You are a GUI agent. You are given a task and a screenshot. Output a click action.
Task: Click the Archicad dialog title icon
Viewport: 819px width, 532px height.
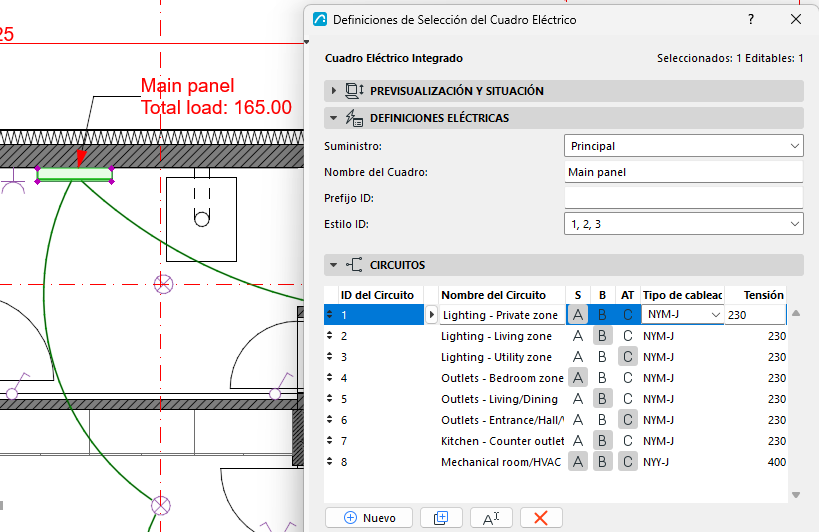pos(320,19)
